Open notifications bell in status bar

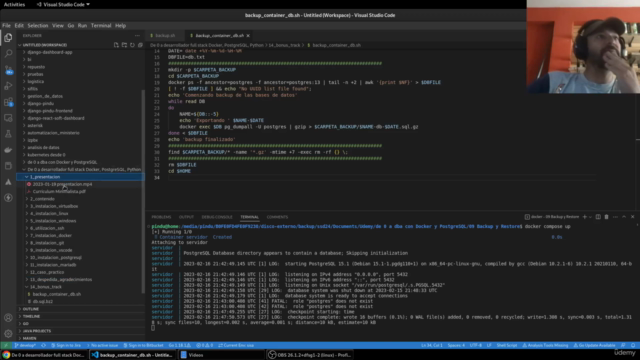[x=633, y=345]
